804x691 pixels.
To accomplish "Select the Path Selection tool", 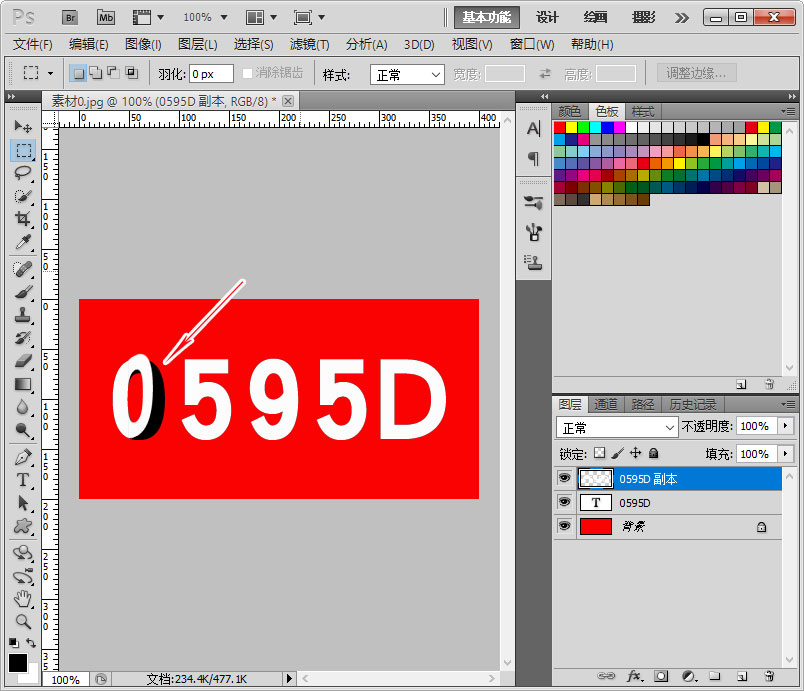I will pyautogui.click(x=23, y=503).
